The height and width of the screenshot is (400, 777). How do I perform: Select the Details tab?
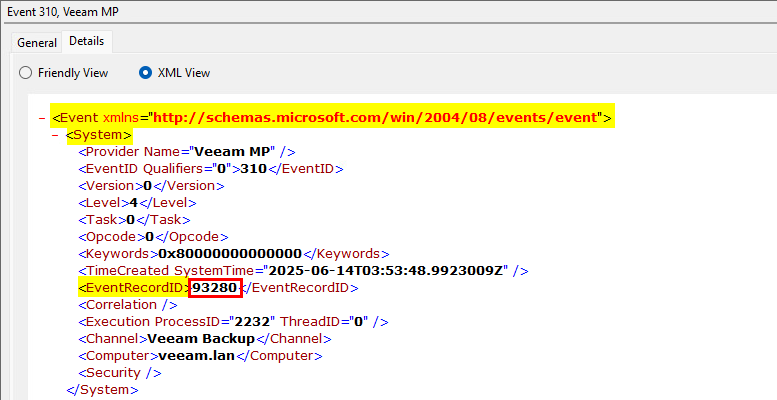pos(86,41)
